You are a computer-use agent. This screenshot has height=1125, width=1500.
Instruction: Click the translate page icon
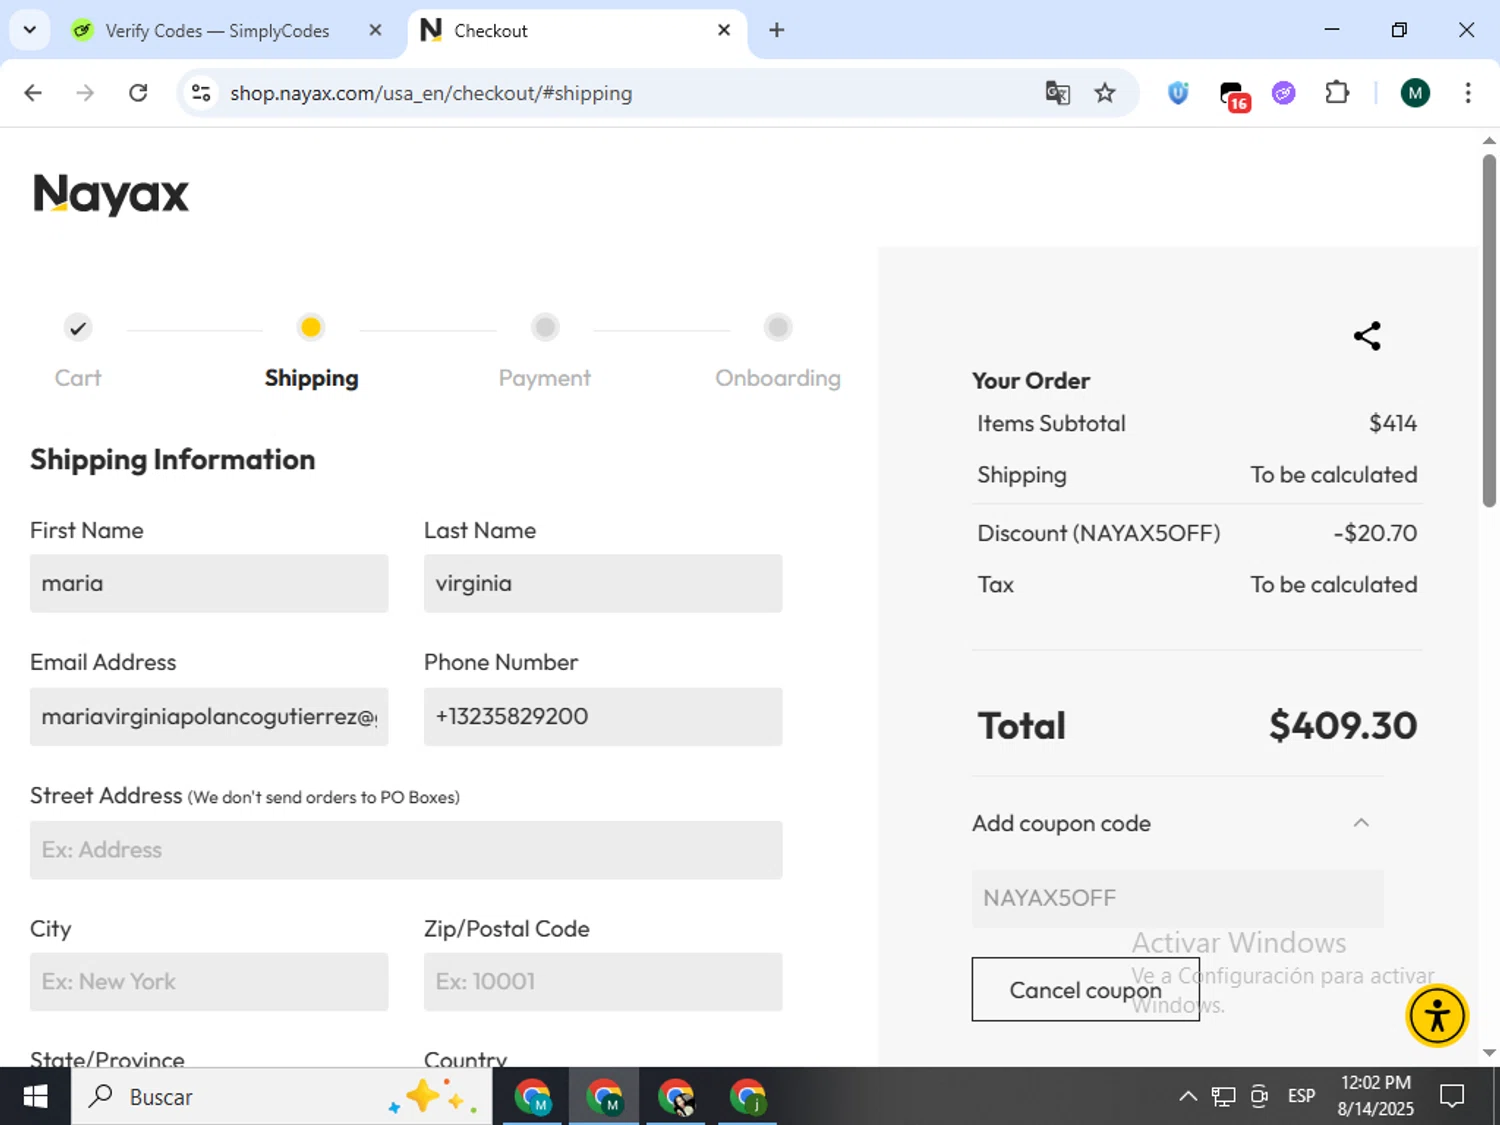[x=1057, y=93]
